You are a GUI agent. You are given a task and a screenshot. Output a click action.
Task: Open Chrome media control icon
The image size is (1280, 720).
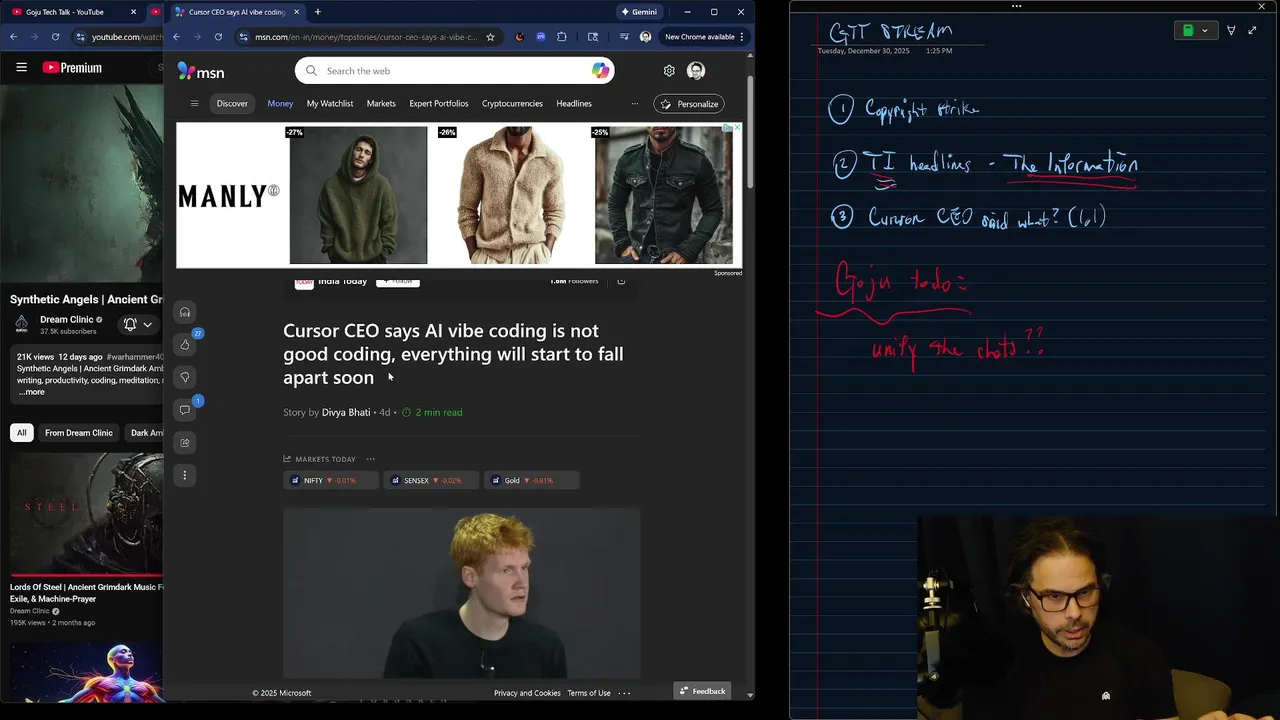click(x=624, y=37)
